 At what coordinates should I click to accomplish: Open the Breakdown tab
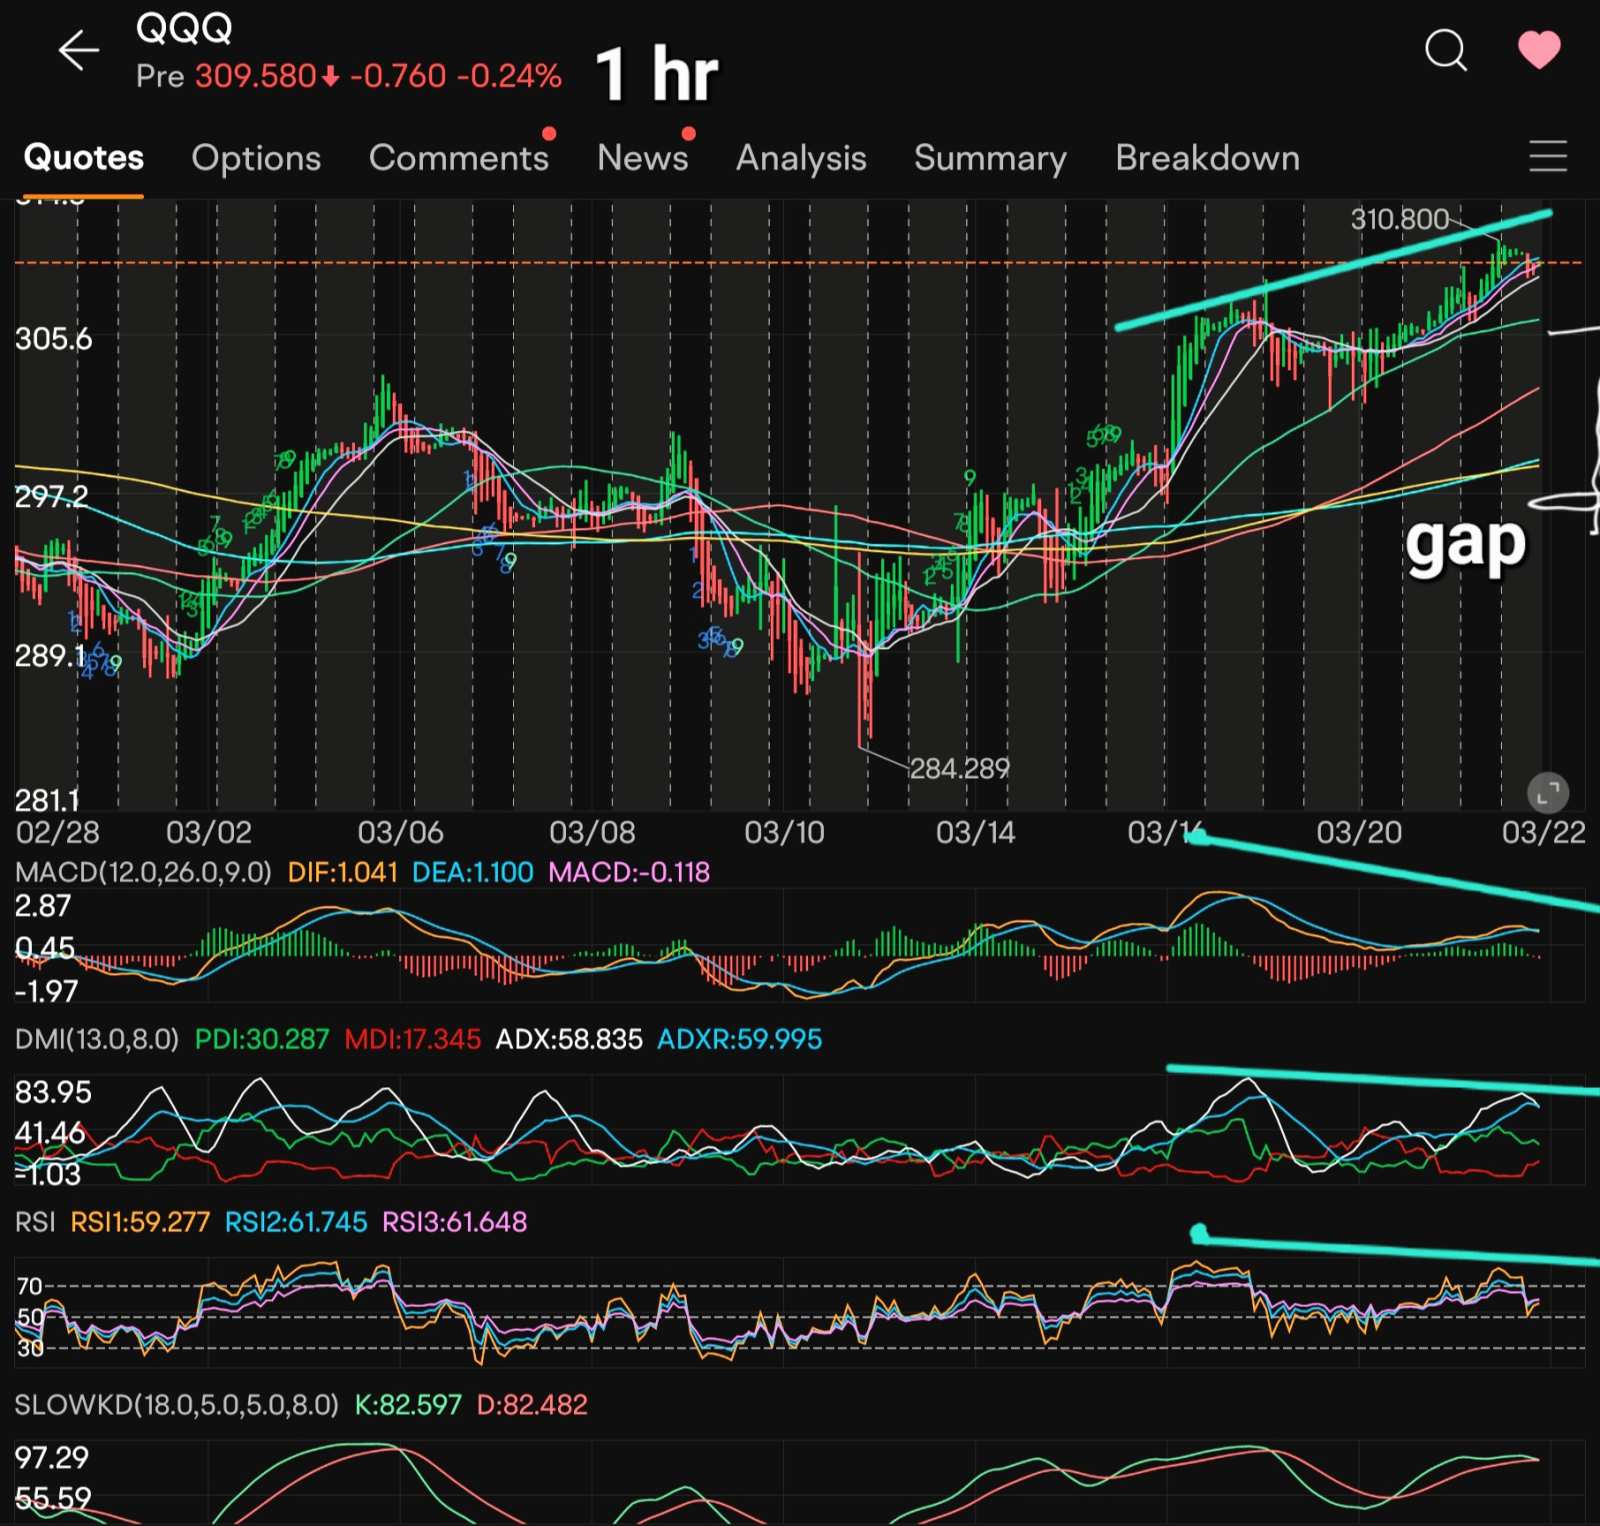[x=1207, y=158]
